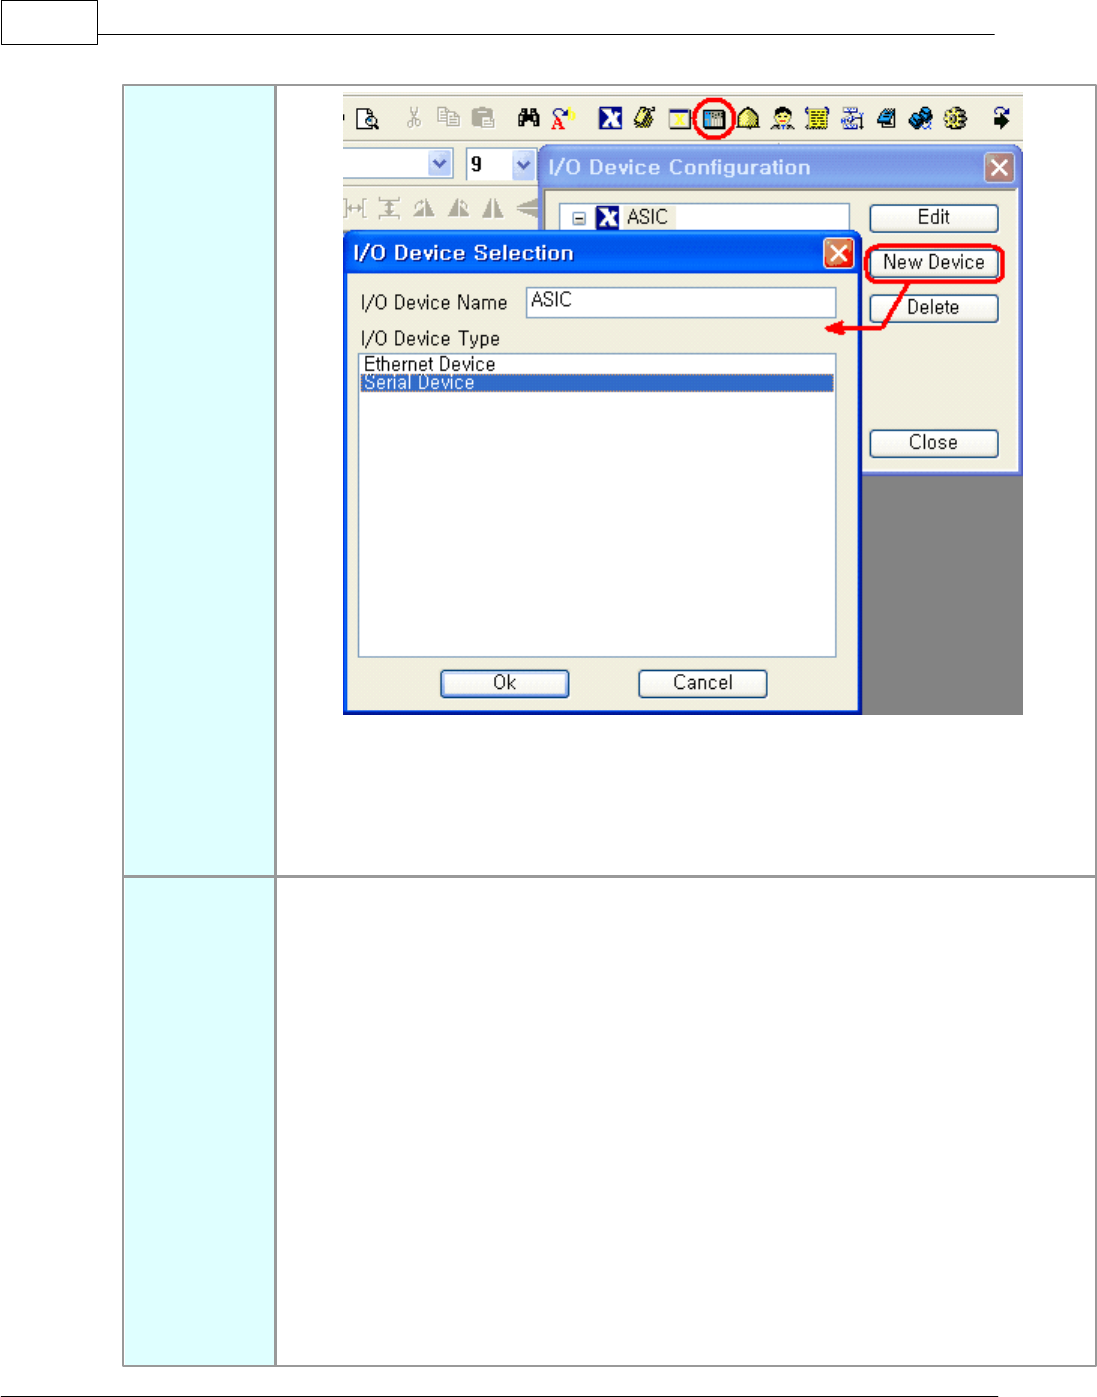Open Print Preview from the toolbar
Screen dimensions: 1097x1397
pos(368,119)
